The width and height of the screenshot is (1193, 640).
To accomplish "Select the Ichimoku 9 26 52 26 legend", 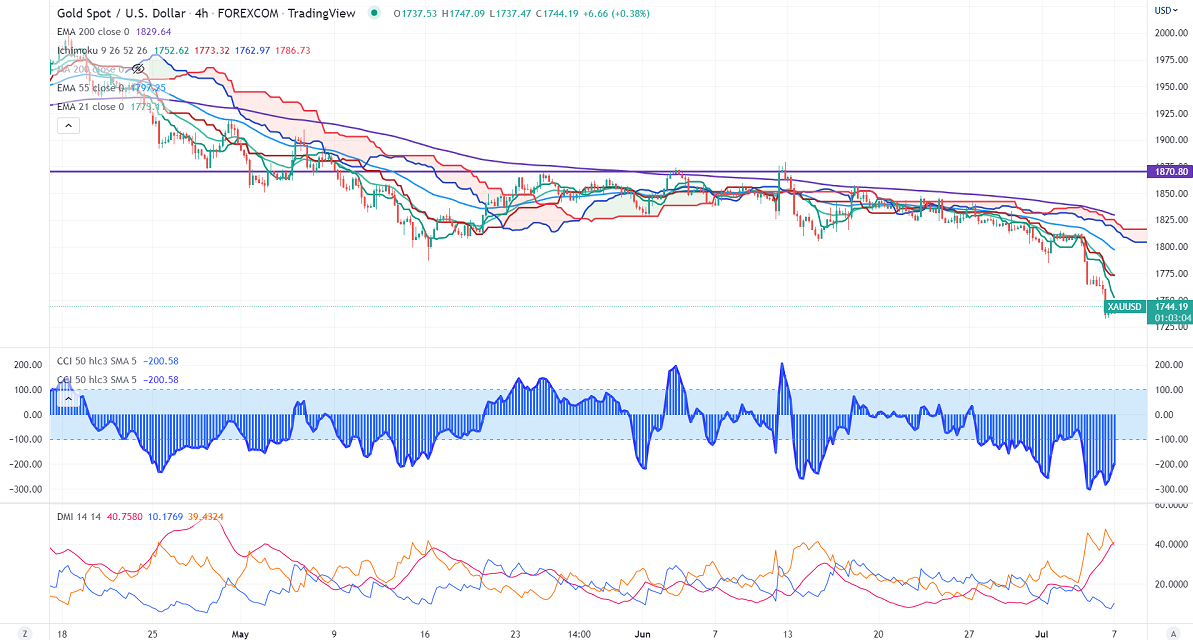I will click(x=103, y=50).
